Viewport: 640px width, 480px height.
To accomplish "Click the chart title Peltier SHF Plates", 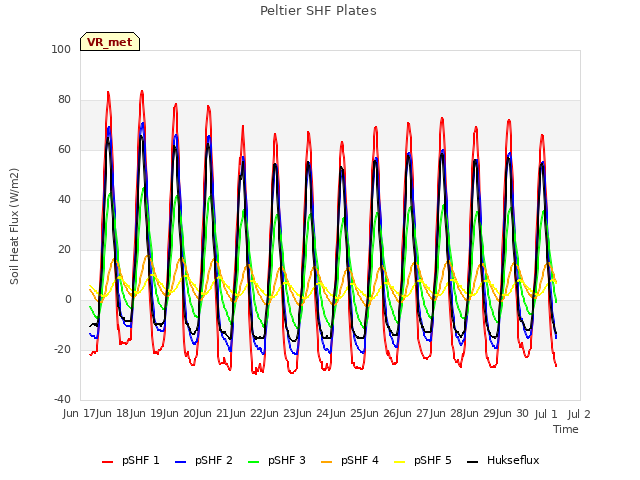I will tap(318, 11).
